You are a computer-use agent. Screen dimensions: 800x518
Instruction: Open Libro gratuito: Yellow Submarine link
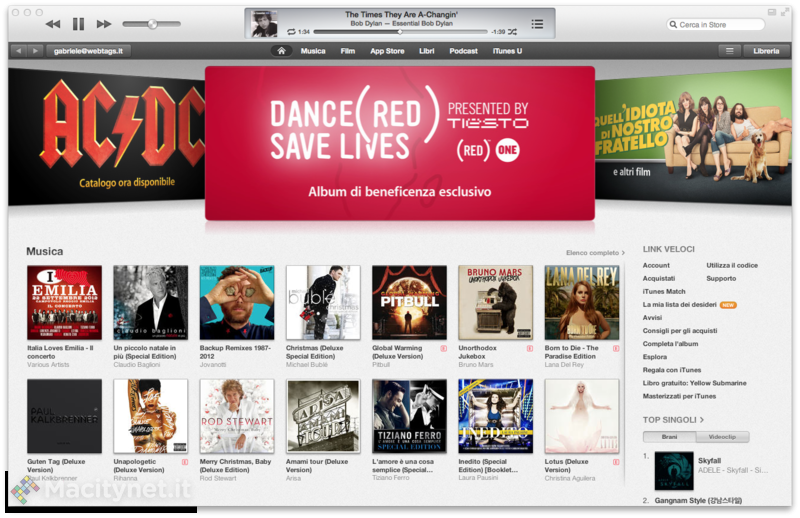pyautogui.click(x=694, y=383)
